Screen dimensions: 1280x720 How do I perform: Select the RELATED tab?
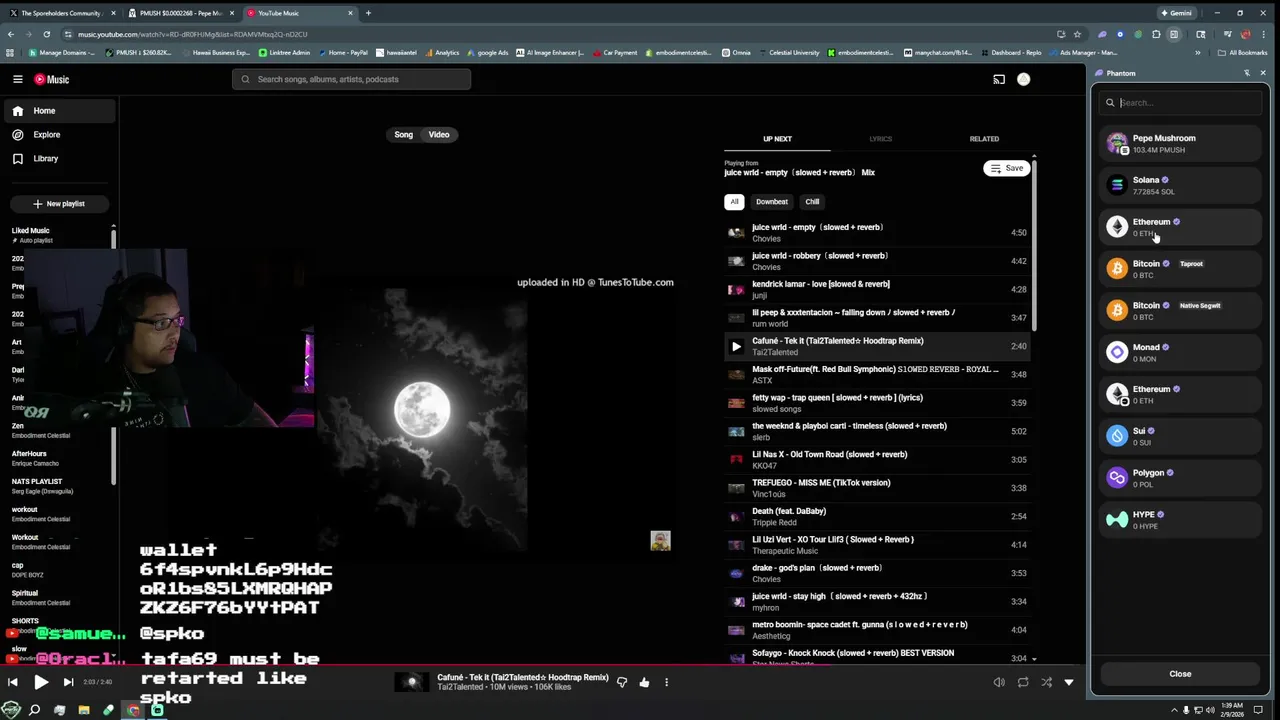[984, 139]
